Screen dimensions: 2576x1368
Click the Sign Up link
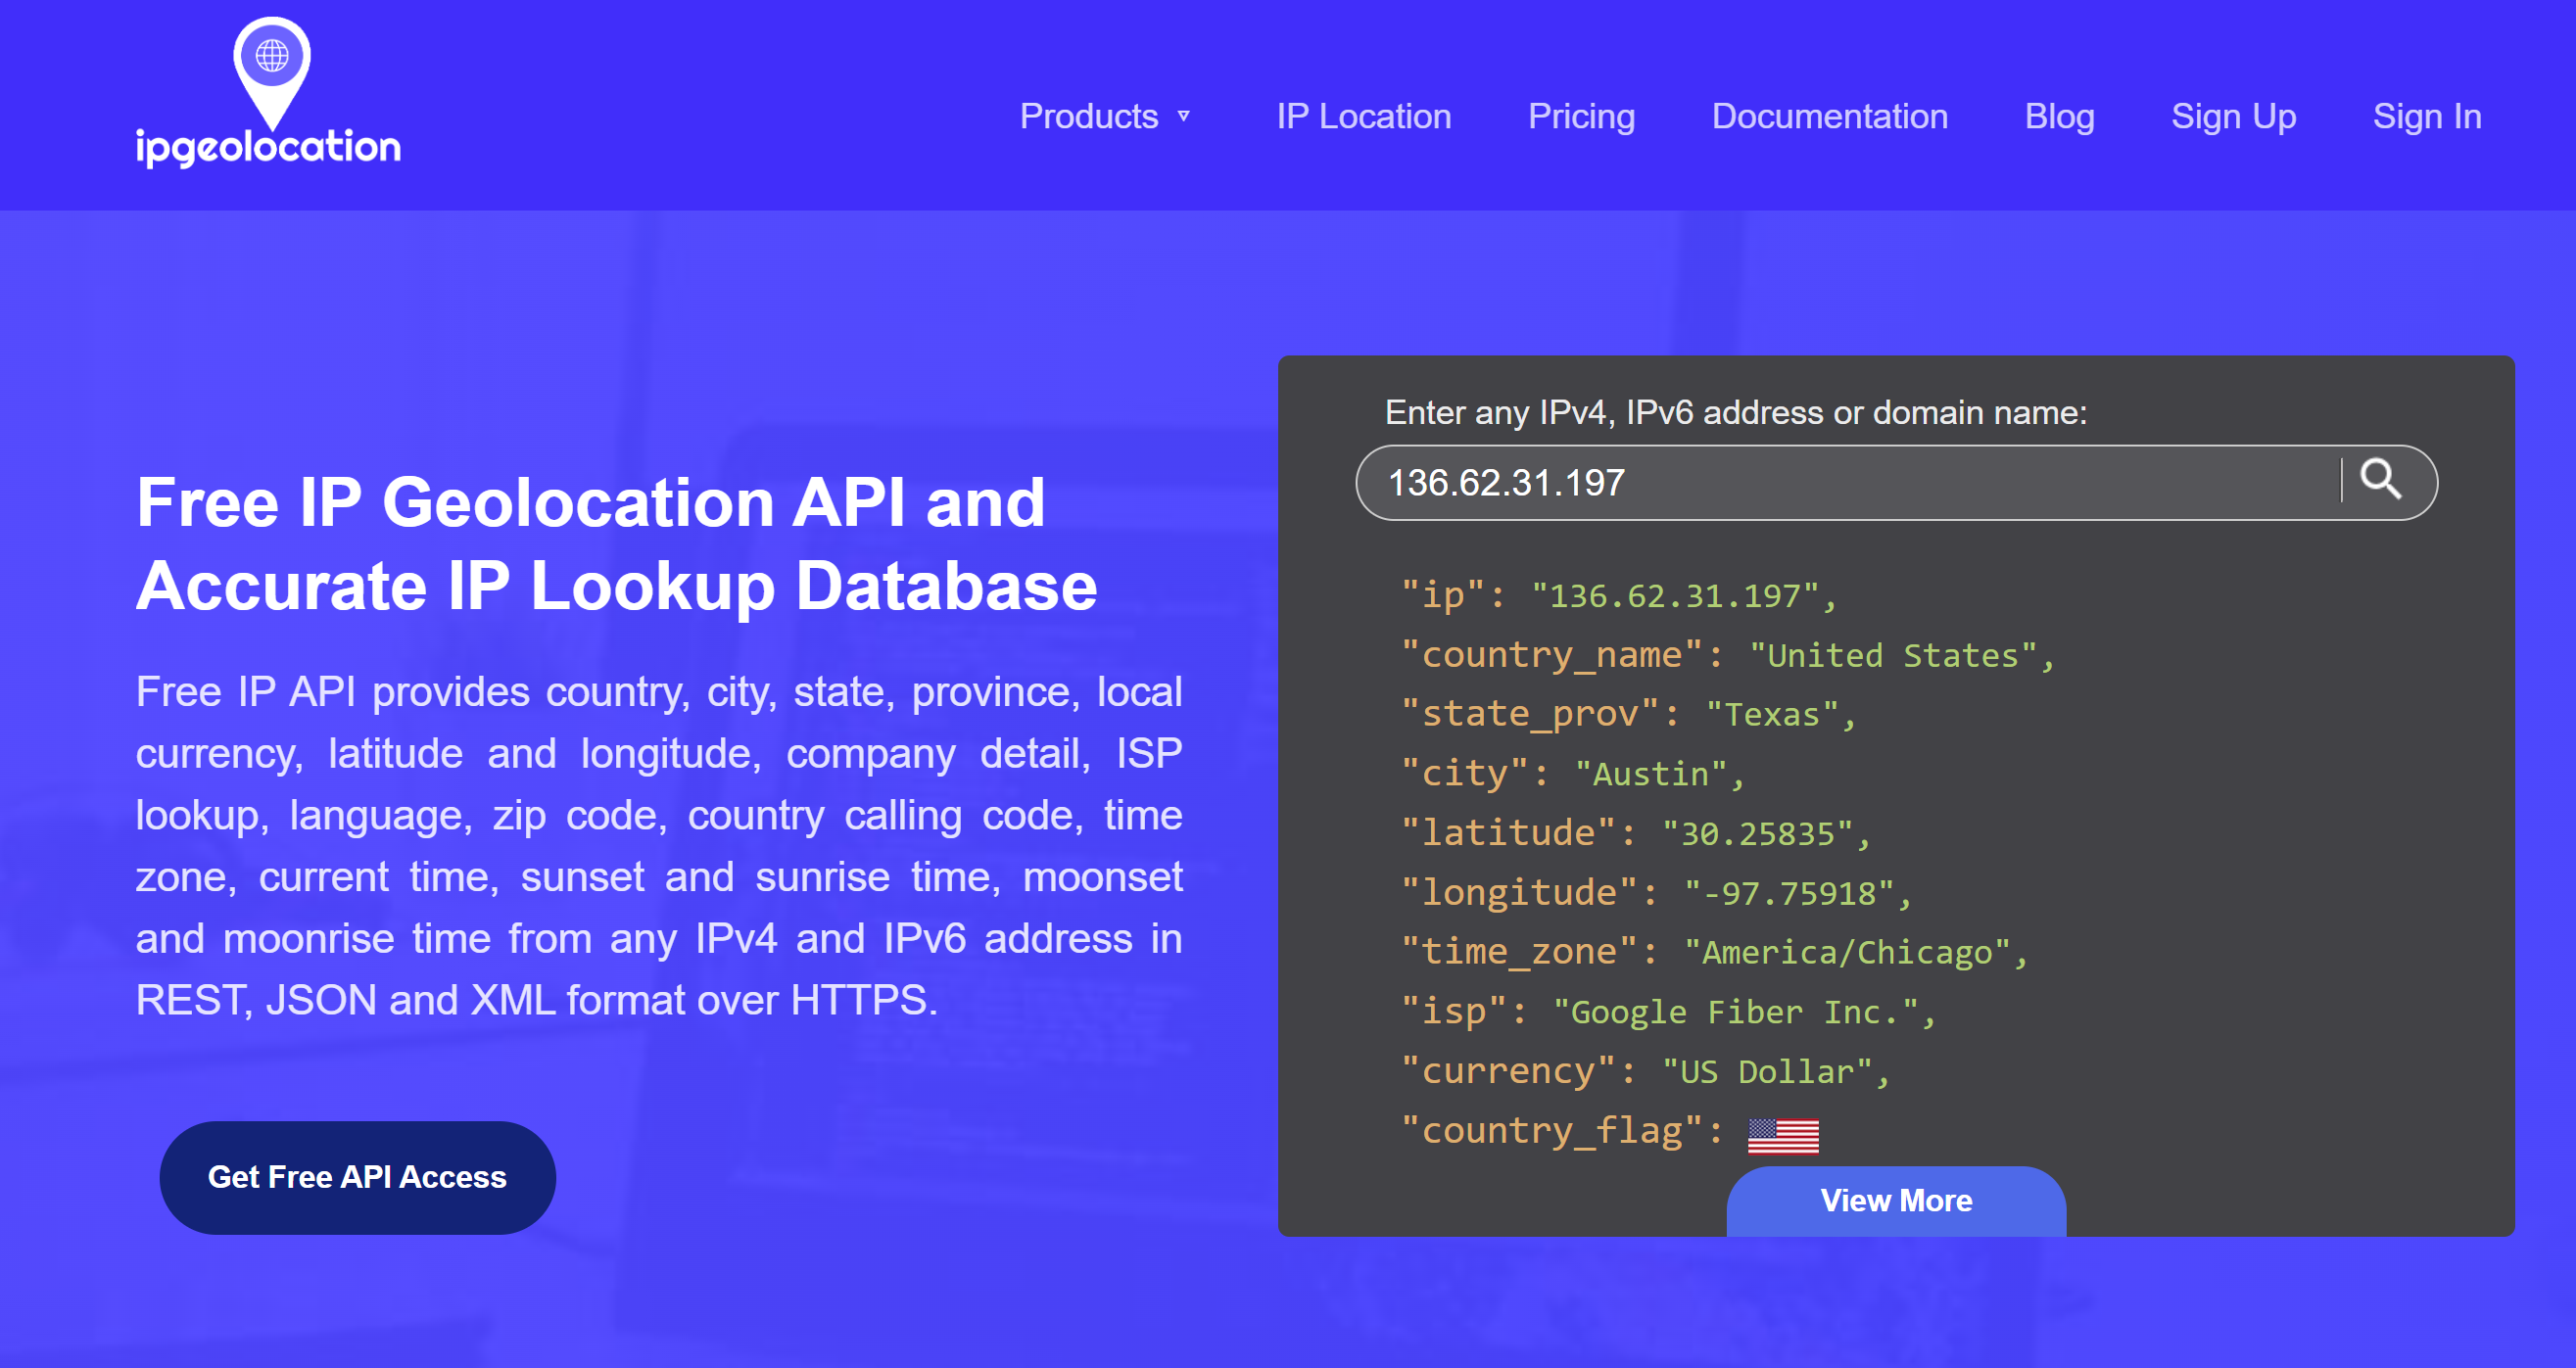2233,117
